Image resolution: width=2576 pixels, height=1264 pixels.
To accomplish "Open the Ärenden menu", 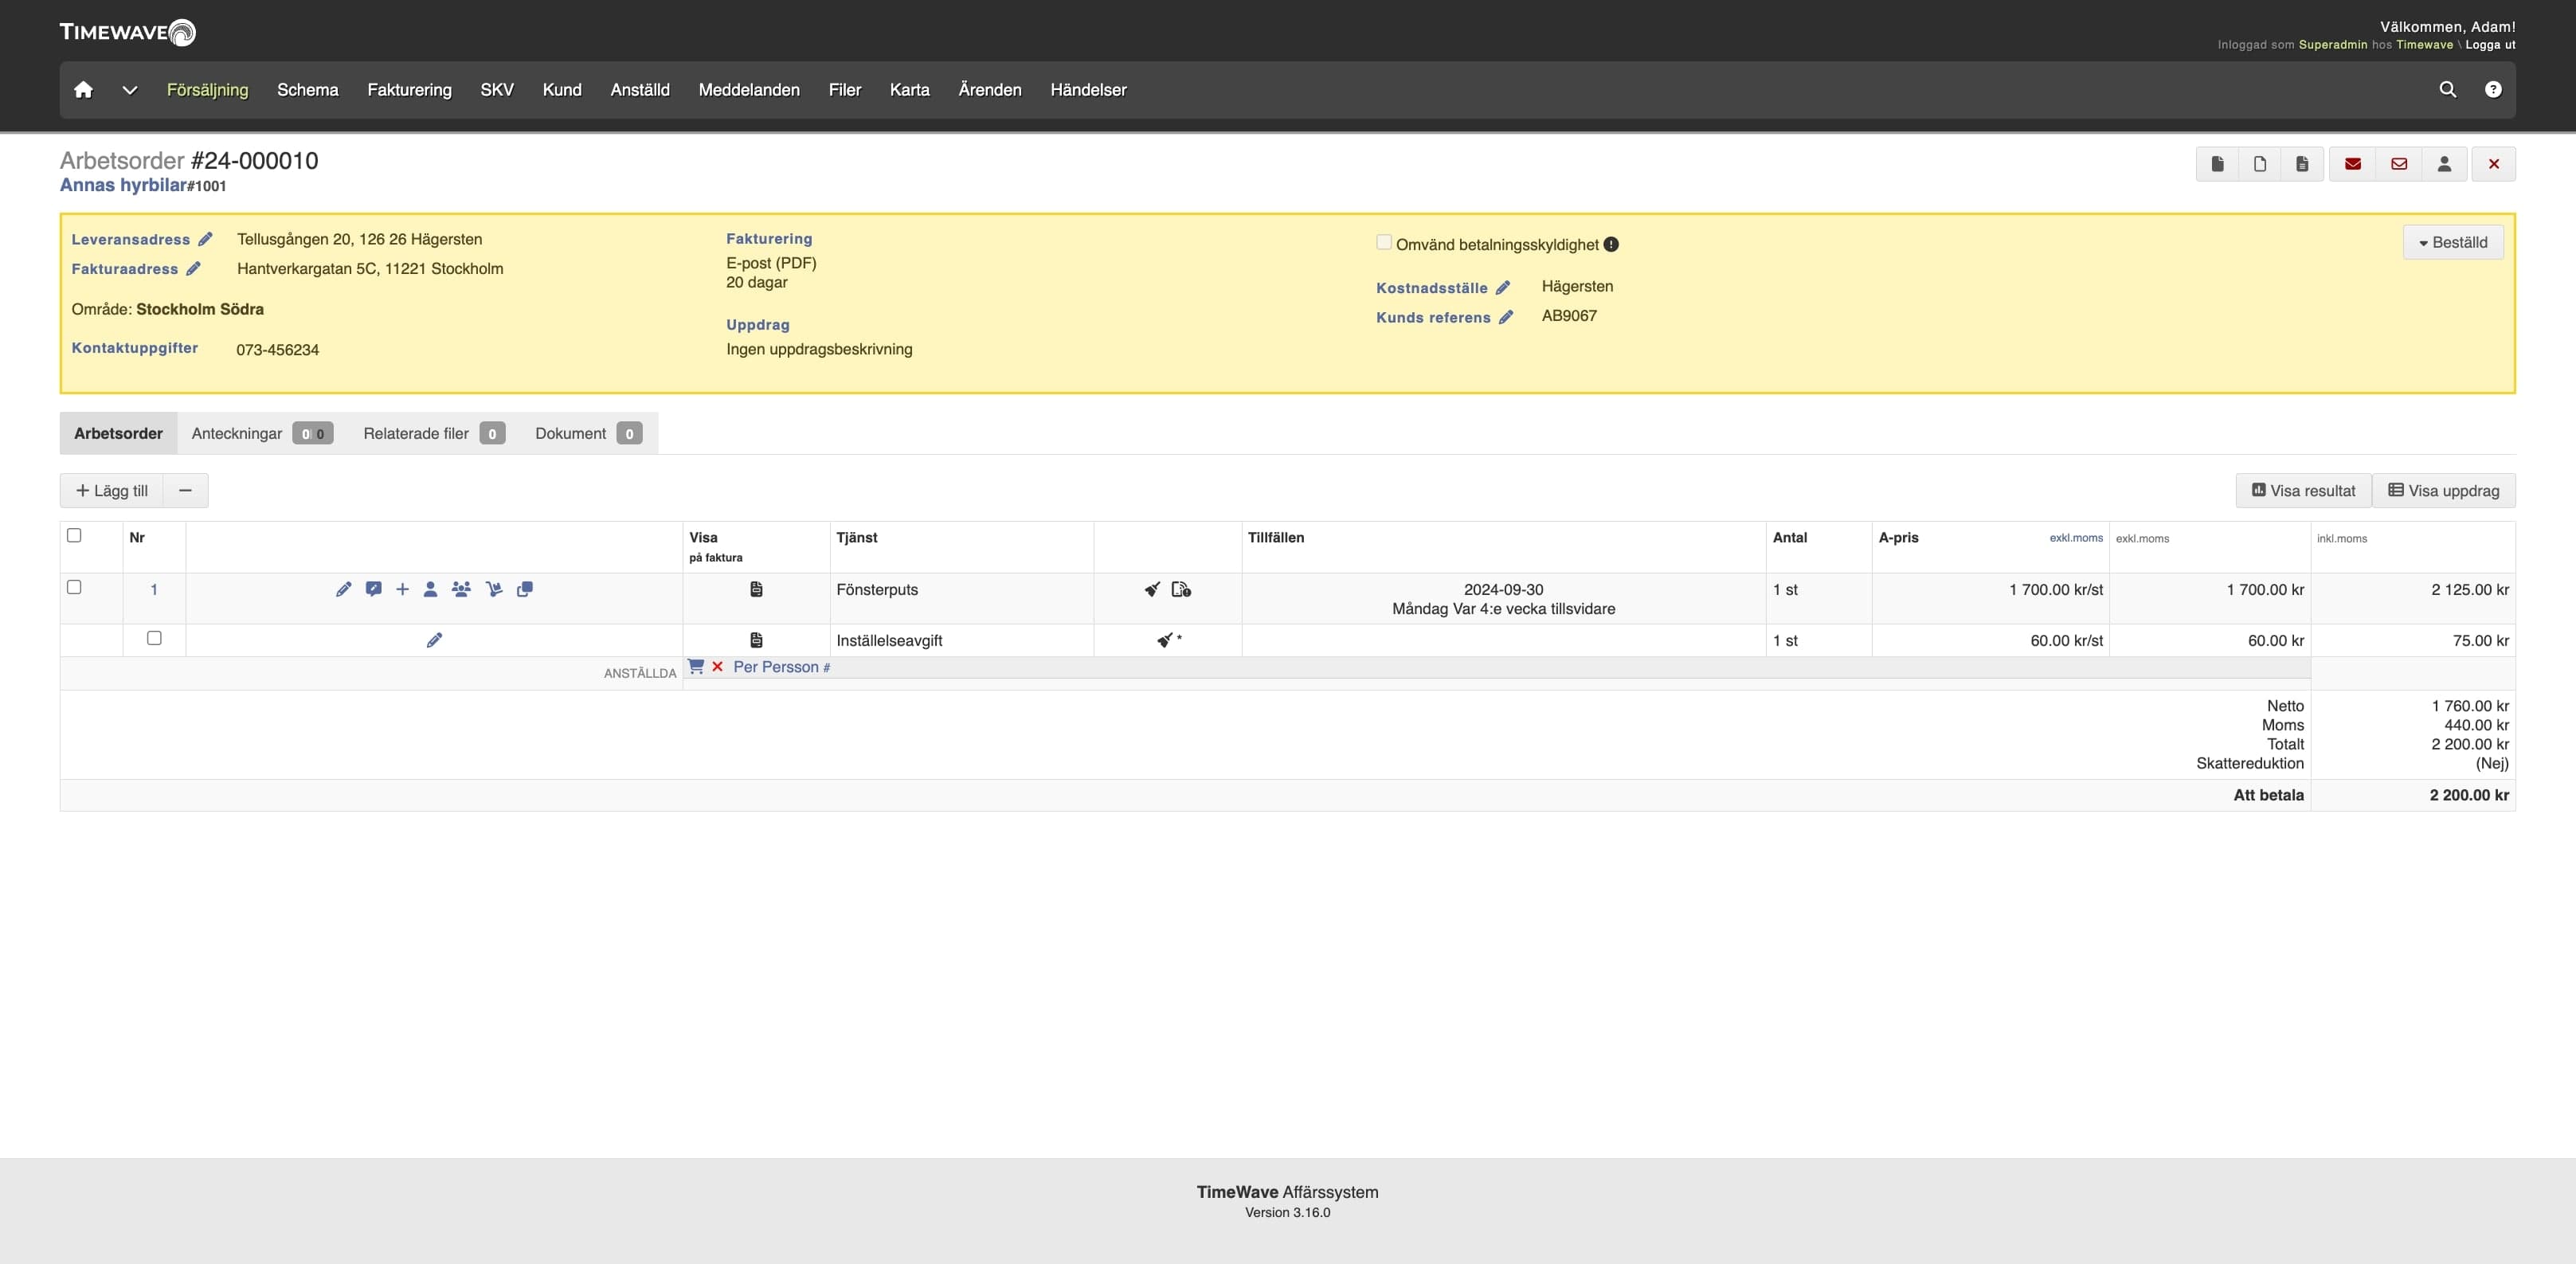I will (990, 90).
